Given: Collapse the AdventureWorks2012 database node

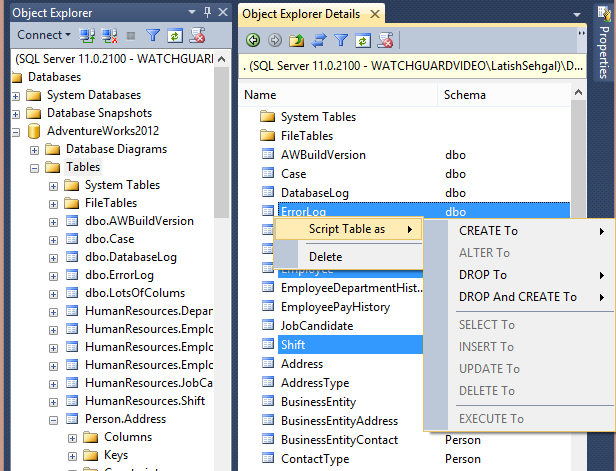Looking at the screenshot, I should [x=17, y=132].
